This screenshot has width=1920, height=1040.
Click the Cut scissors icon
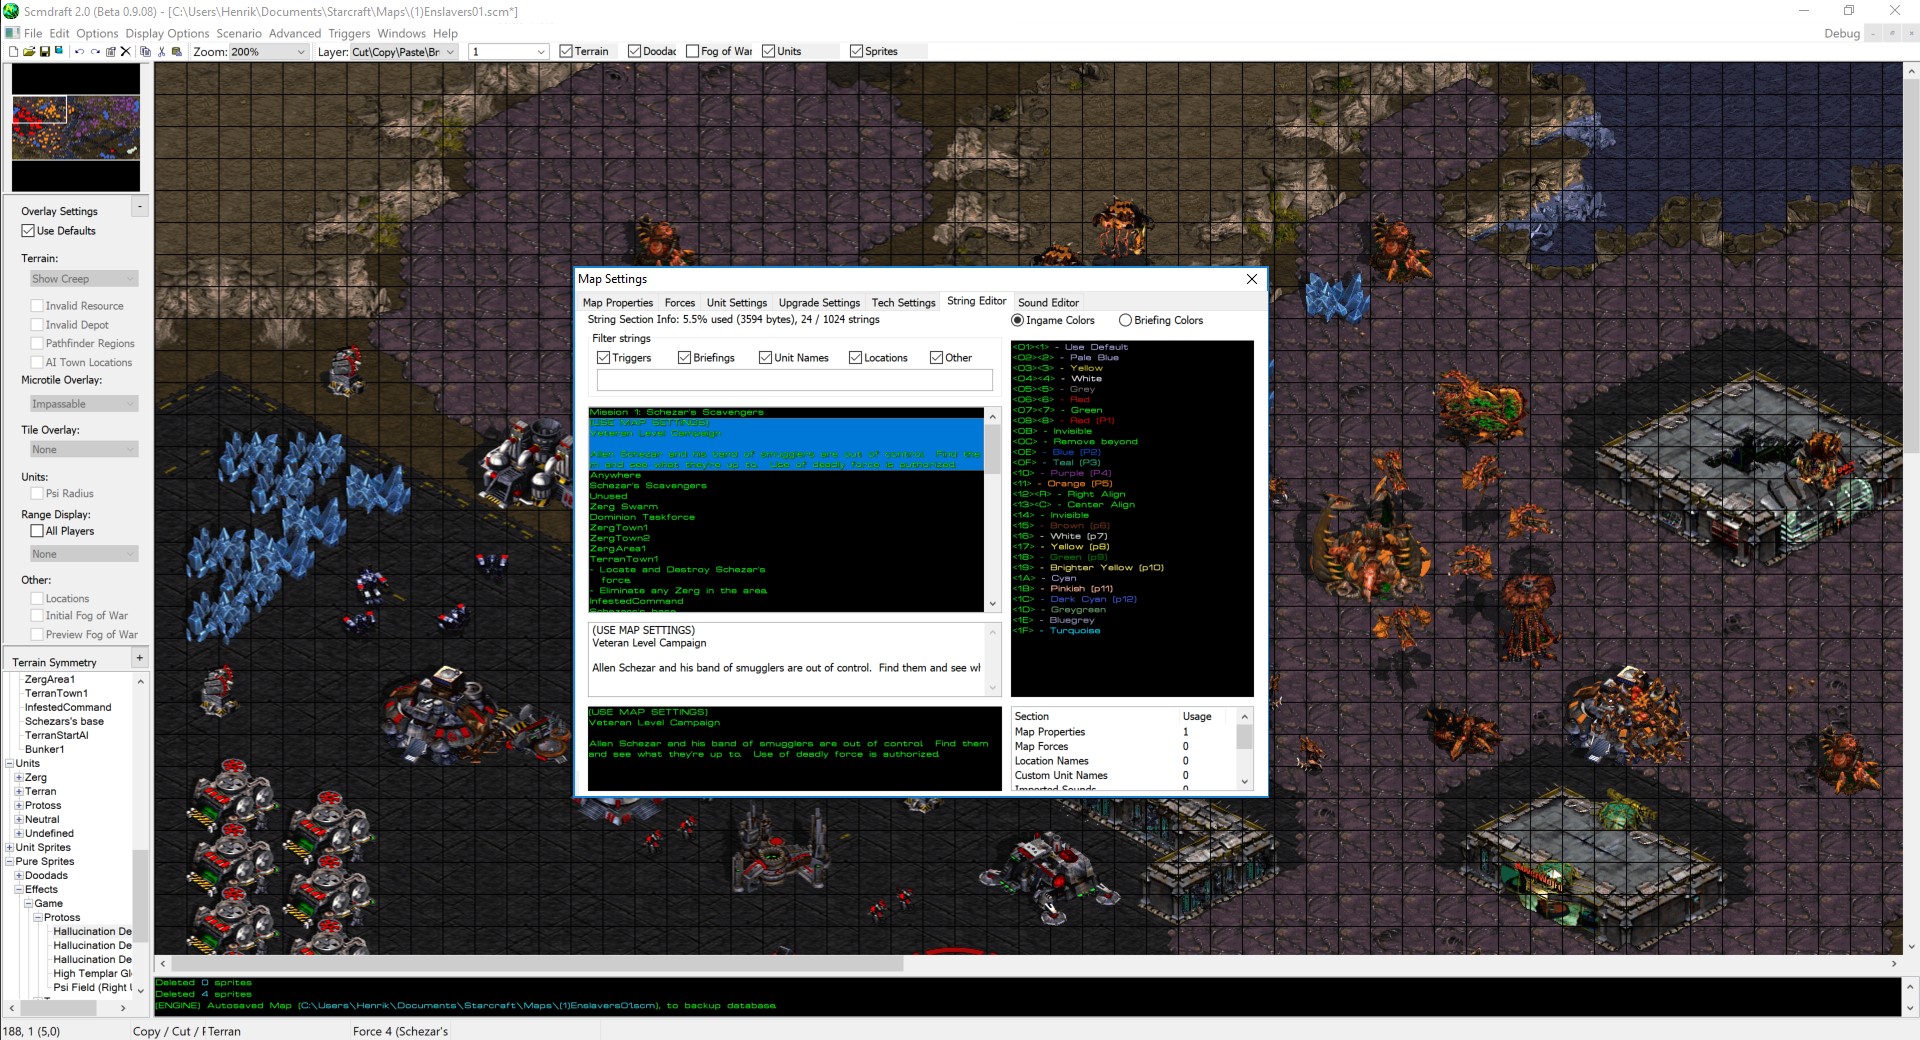click(x=161, y=51)
